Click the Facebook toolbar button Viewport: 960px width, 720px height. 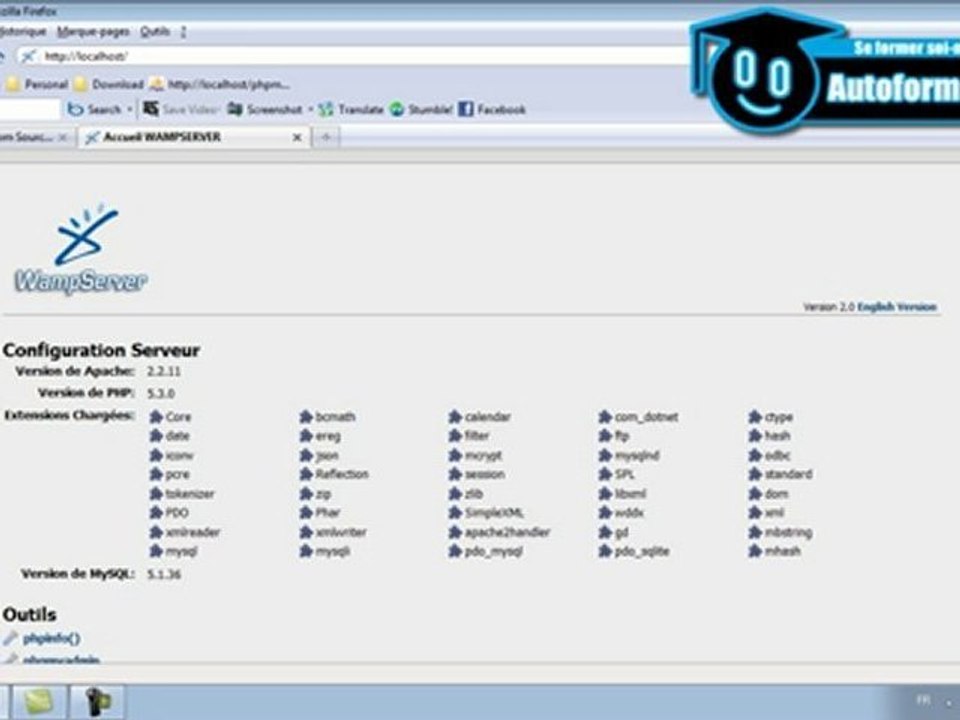[492, 110]
